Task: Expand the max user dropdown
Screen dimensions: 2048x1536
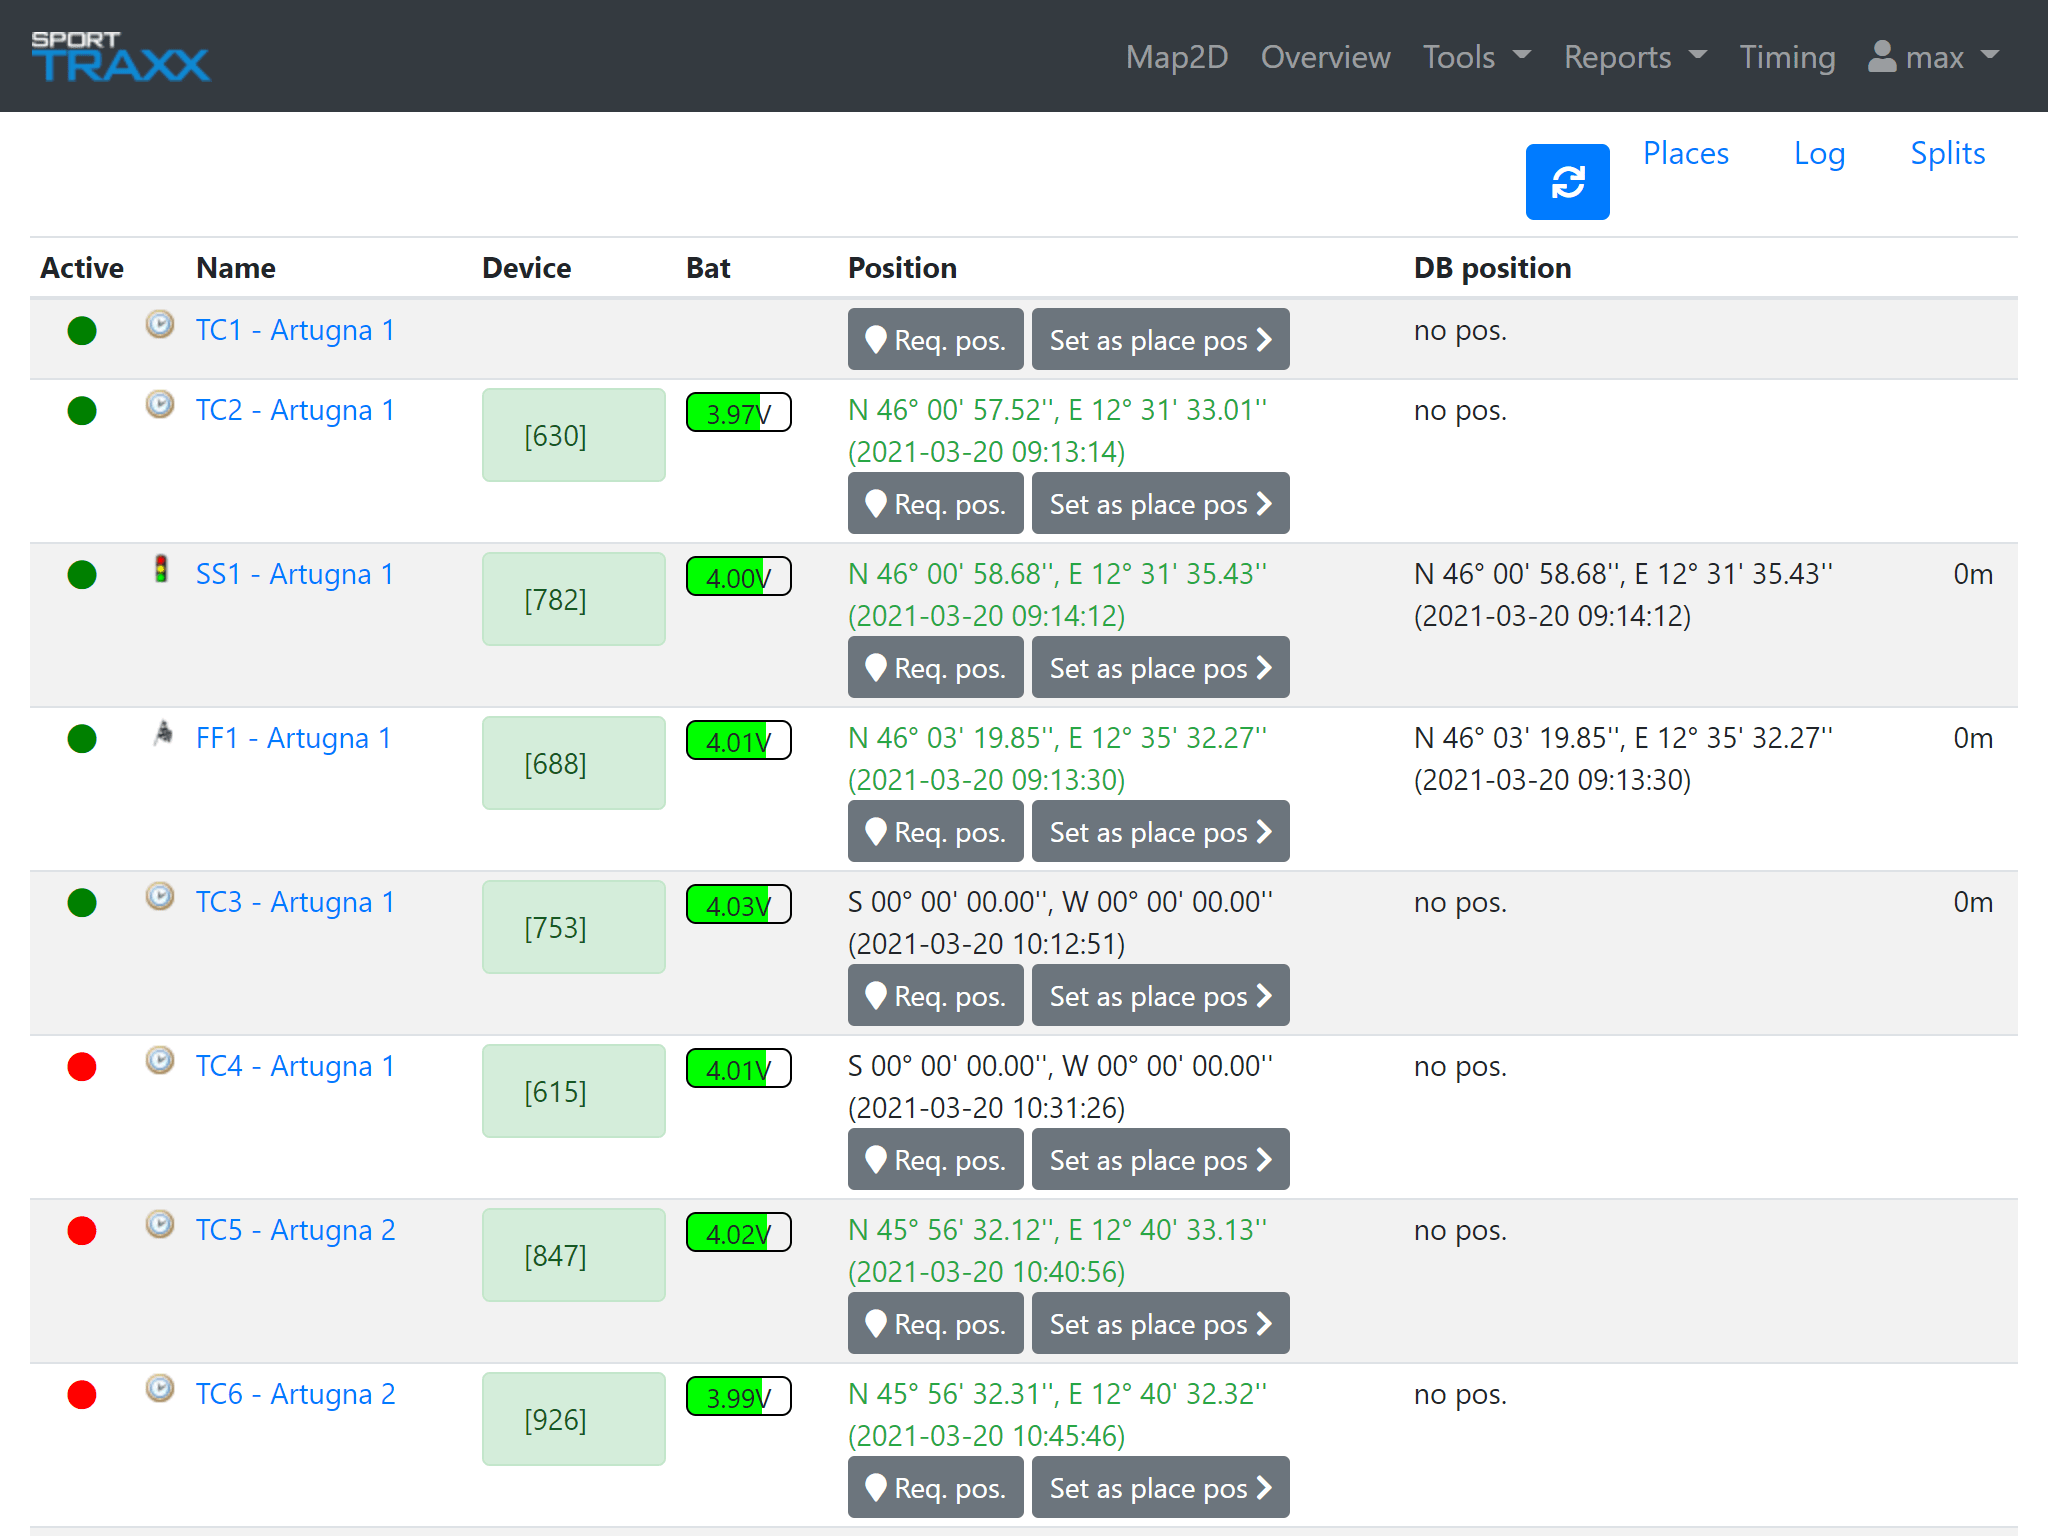Action: [1934, 57]
